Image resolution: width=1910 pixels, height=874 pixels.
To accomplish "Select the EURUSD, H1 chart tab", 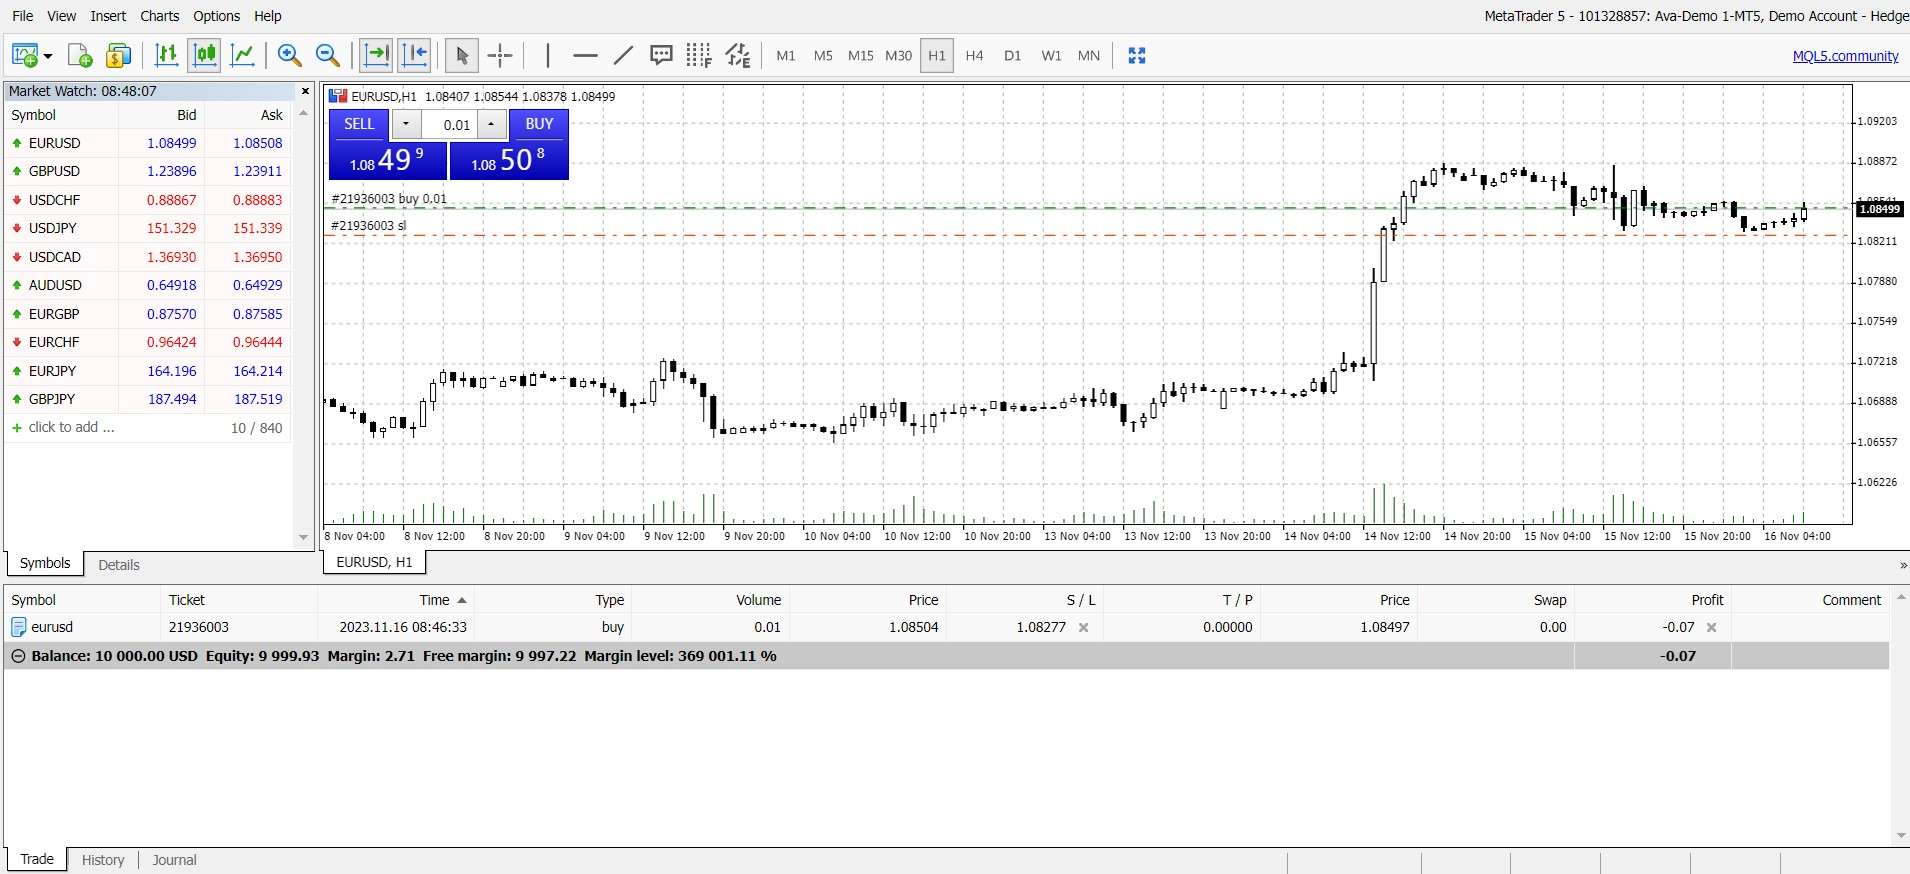I will (374, 562).
